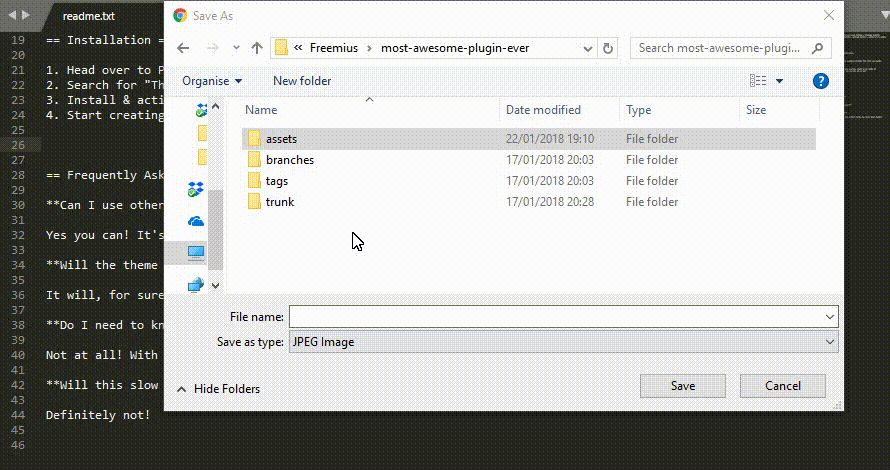Expand the File name dropdown arrow

coord(830,317)
